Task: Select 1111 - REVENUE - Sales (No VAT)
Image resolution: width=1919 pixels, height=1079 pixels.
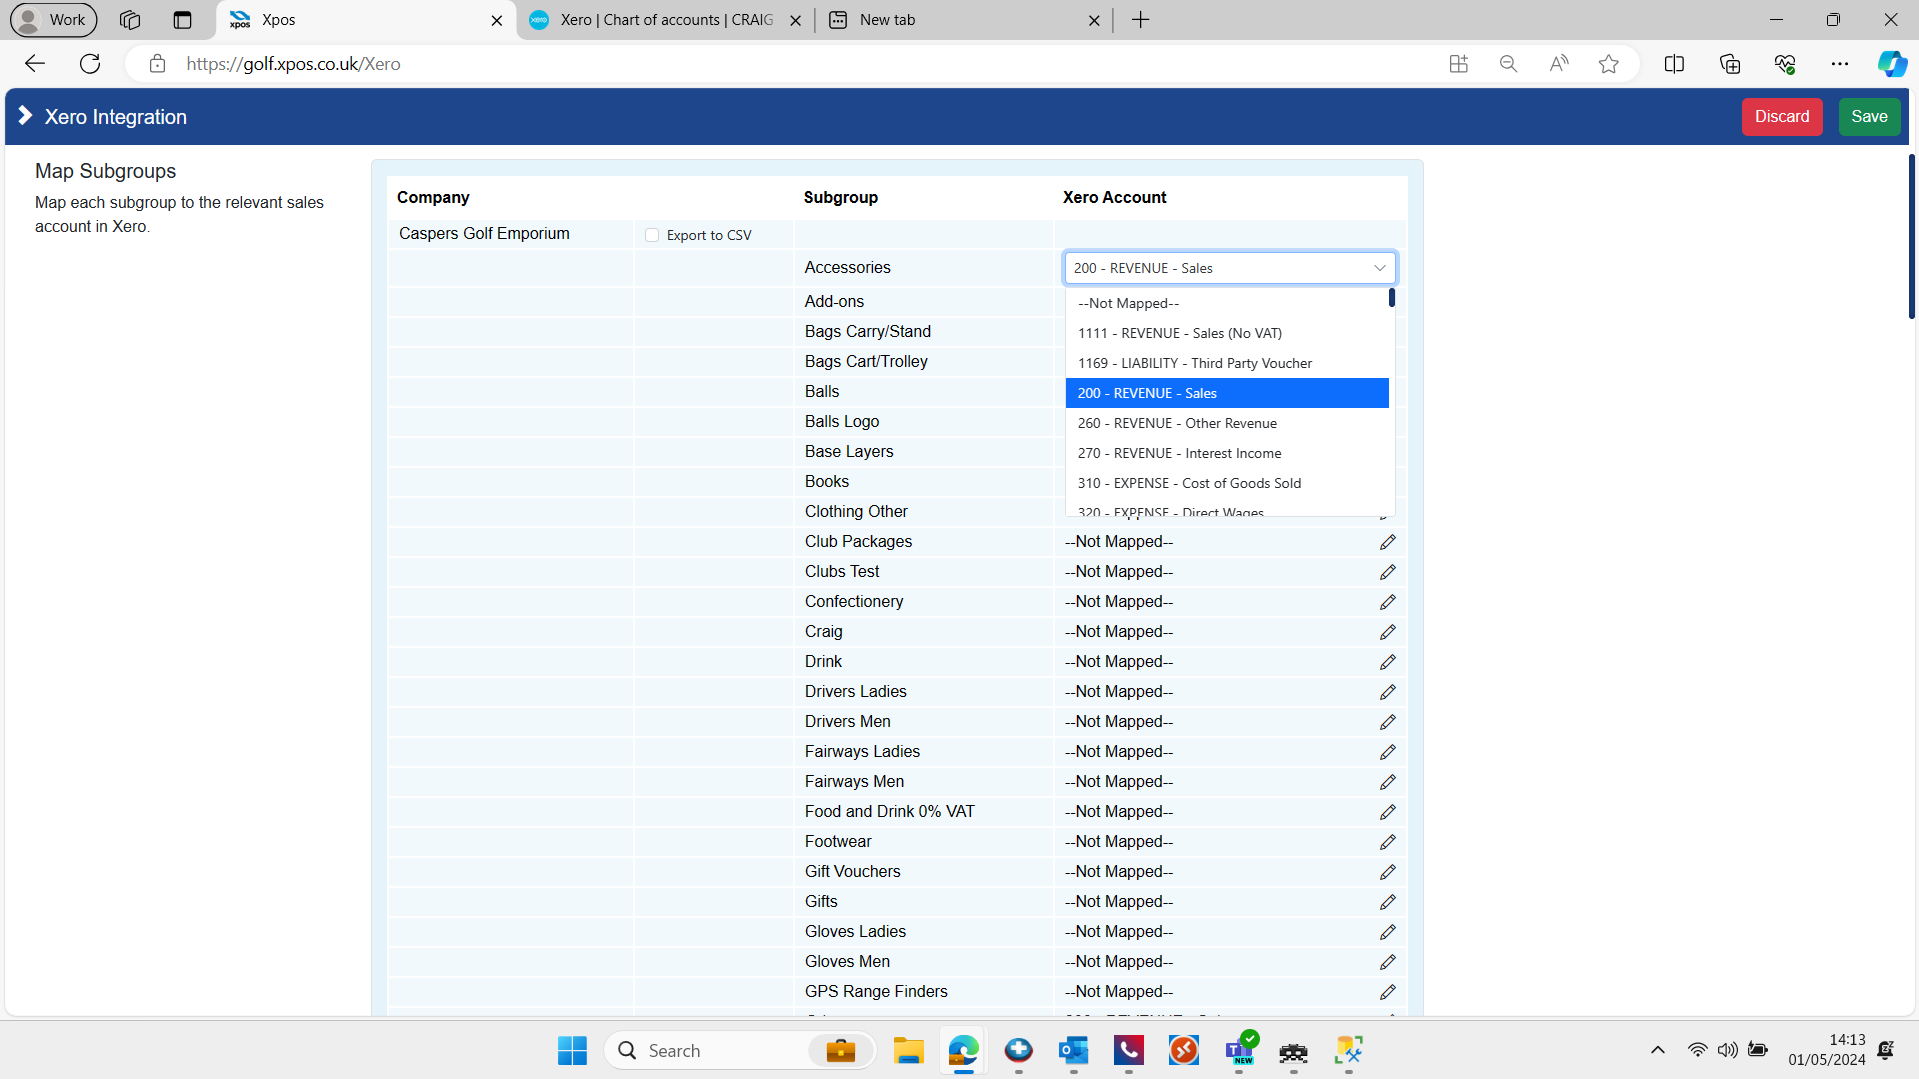Action: [1227, 333]
